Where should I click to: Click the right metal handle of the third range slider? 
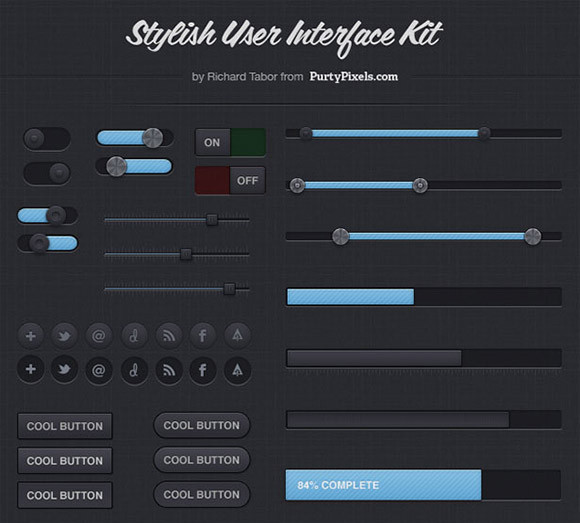pos(533,237)
